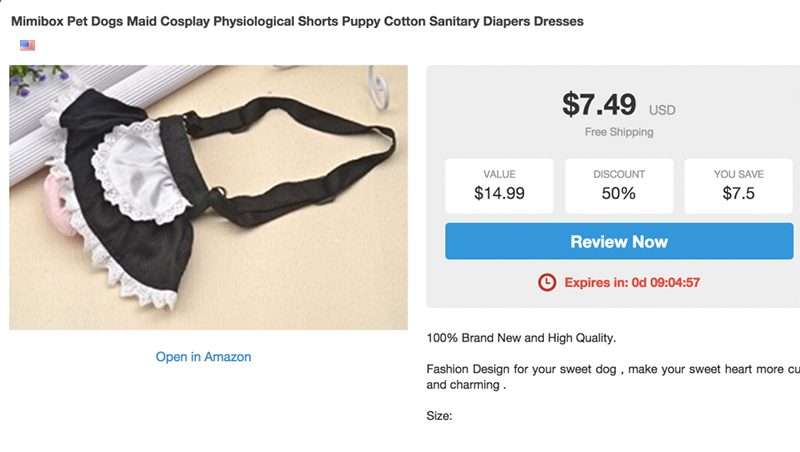Click the Mimibox Pet Dogs product title
800x452 pixels.
point(297,21)
